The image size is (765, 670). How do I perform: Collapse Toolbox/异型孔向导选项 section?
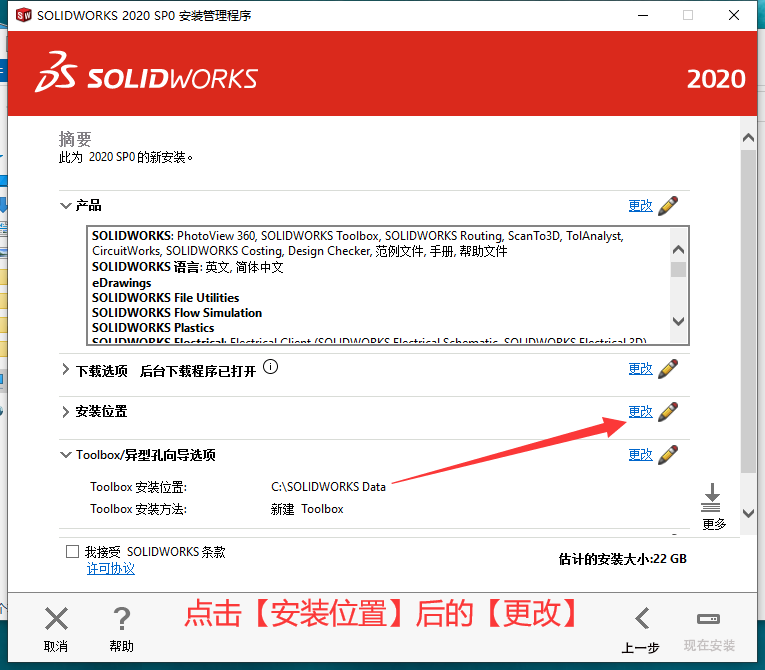coord(65,455)
